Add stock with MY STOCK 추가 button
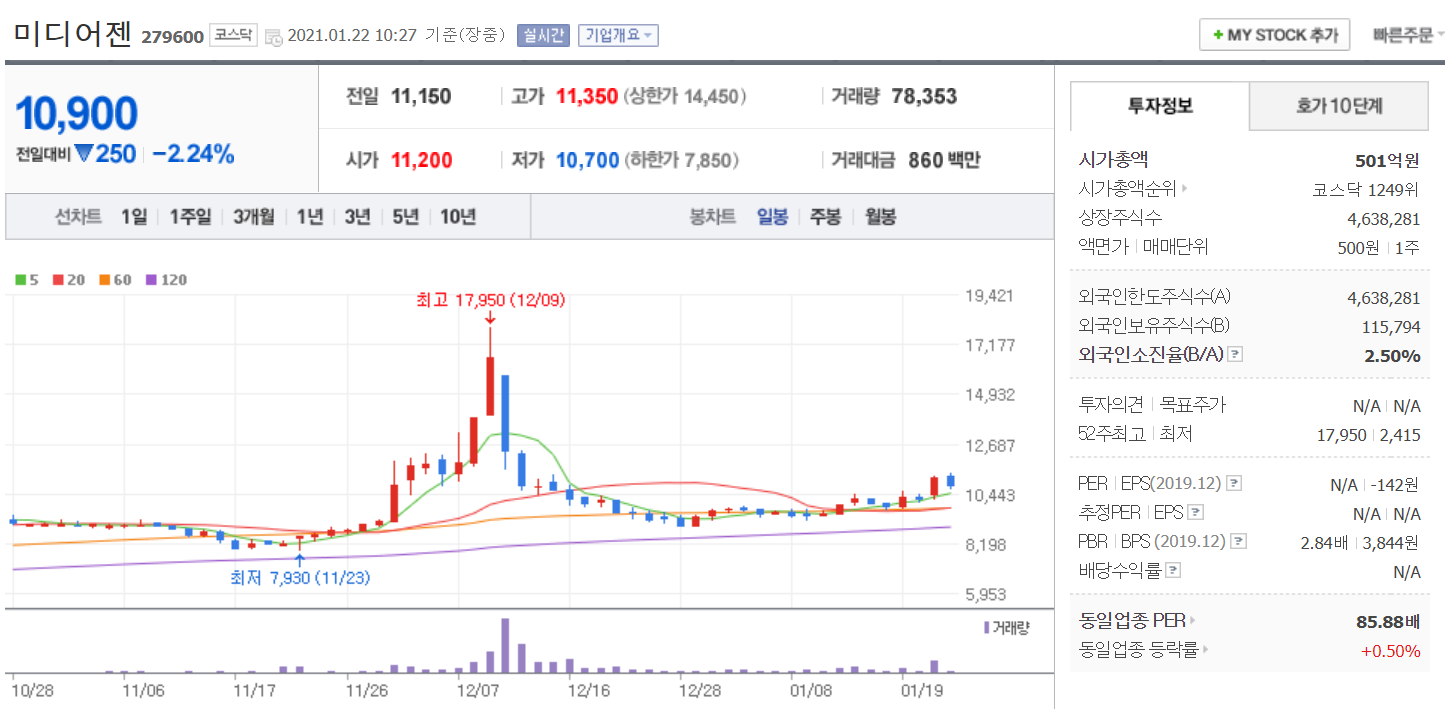 (1274, 35)
